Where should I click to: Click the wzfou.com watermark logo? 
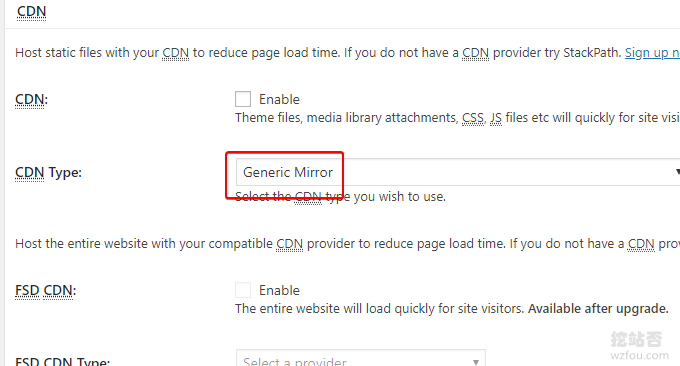[638, 346]
